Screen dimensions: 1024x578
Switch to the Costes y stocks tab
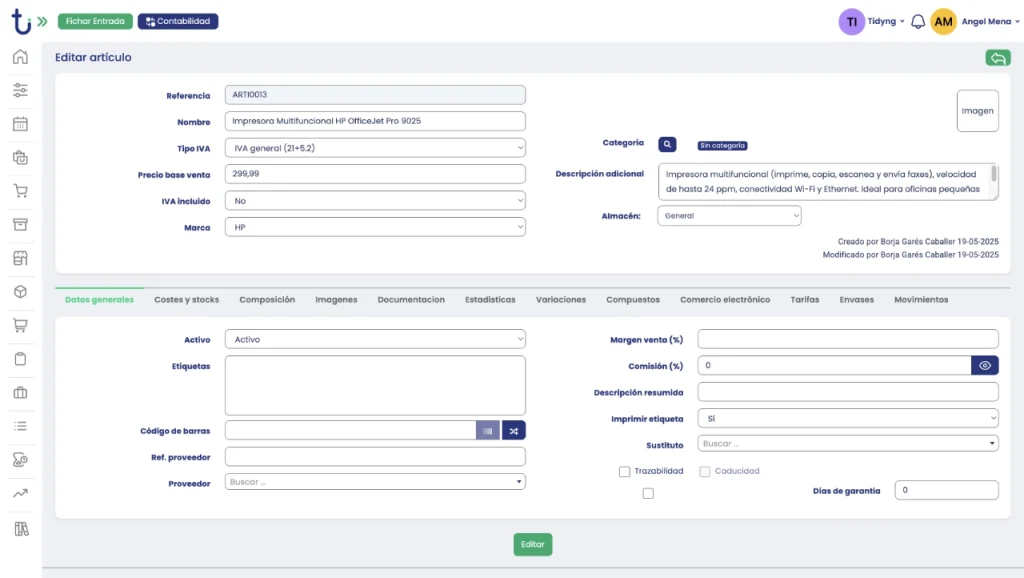pyautogui.click(x=186, y=299)
